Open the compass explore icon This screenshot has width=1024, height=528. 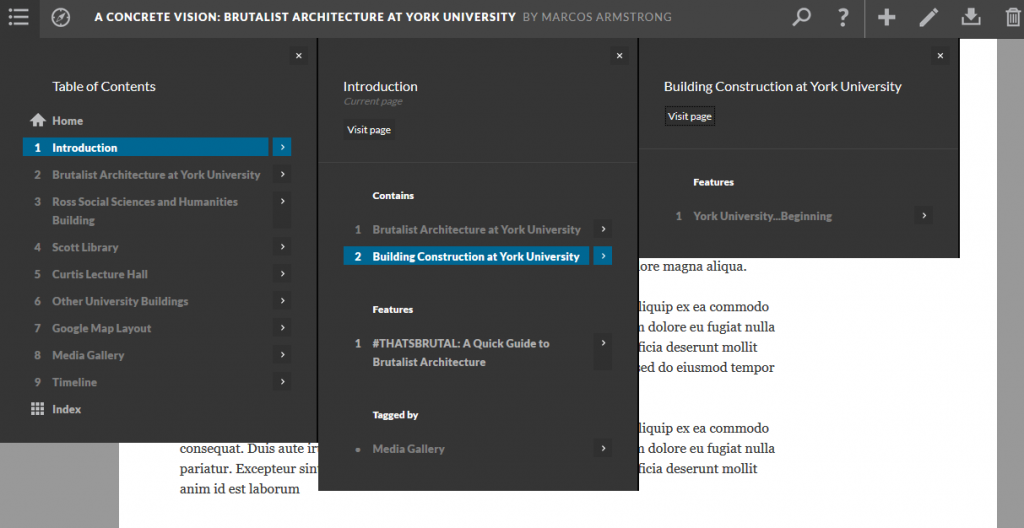[61, 18]
